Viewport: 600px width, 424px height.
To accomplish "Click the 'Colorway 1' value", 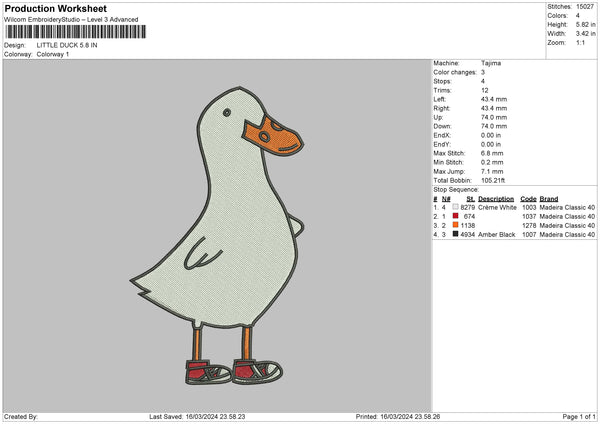I will tap(53, 54).
